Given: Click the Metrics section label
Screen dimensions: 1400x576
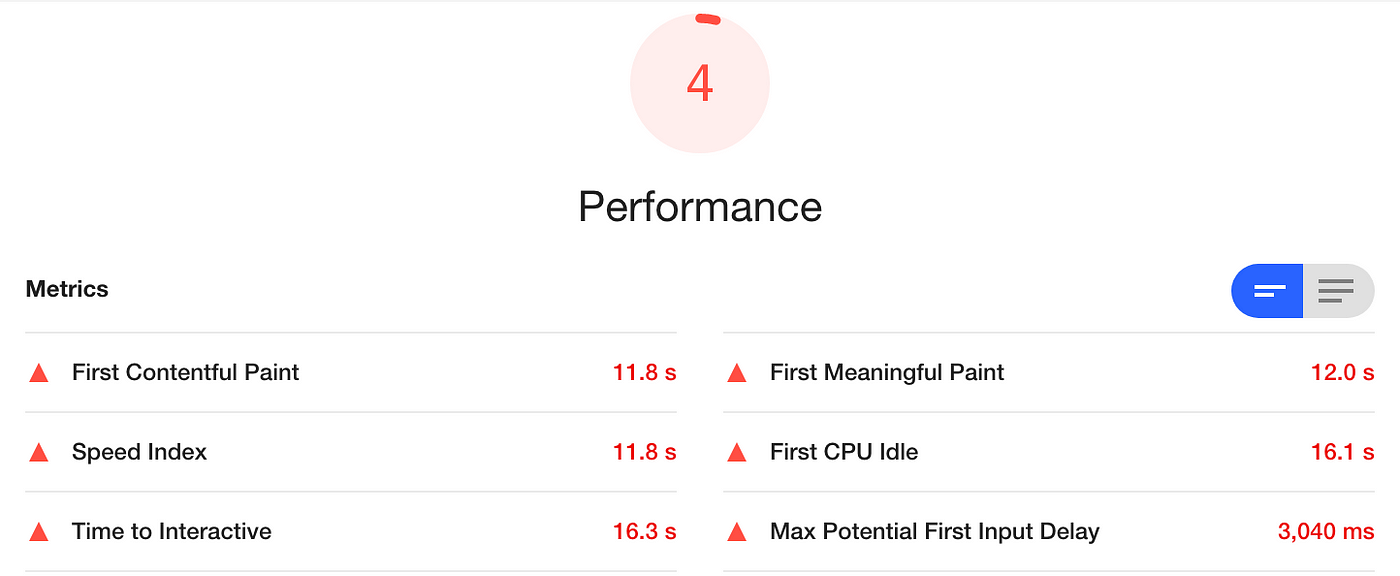Looking at the screenshot, I should [67, 289].
